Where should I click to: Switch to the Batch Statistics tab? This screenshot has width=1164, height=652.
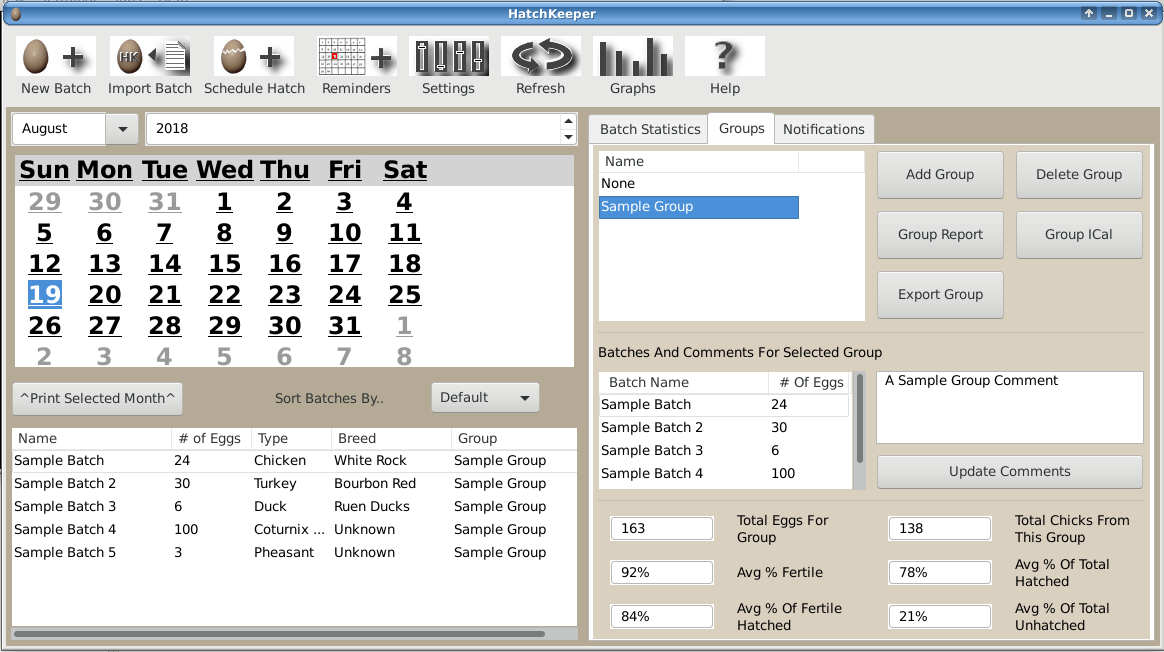click(x=648, y=128)
